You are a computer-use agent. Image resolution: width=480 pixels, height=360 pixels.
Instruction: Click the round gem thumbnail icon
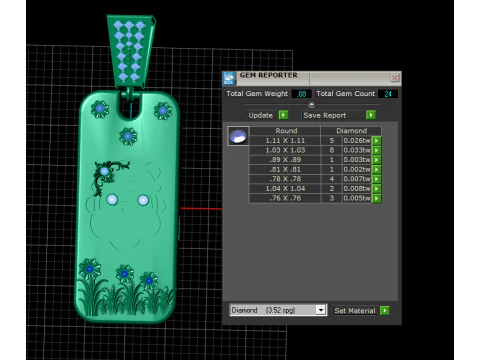coord(238,136)
